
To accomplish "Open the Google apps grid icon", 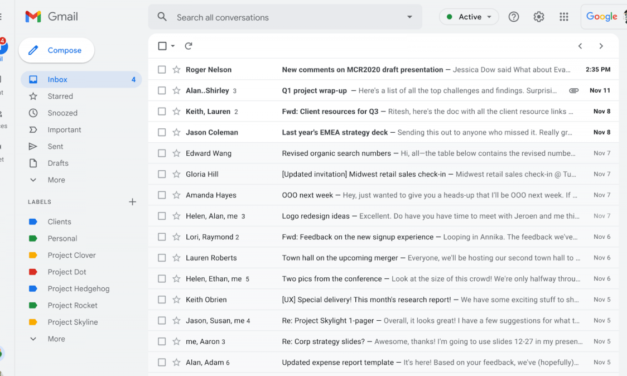I will [564, 17].
